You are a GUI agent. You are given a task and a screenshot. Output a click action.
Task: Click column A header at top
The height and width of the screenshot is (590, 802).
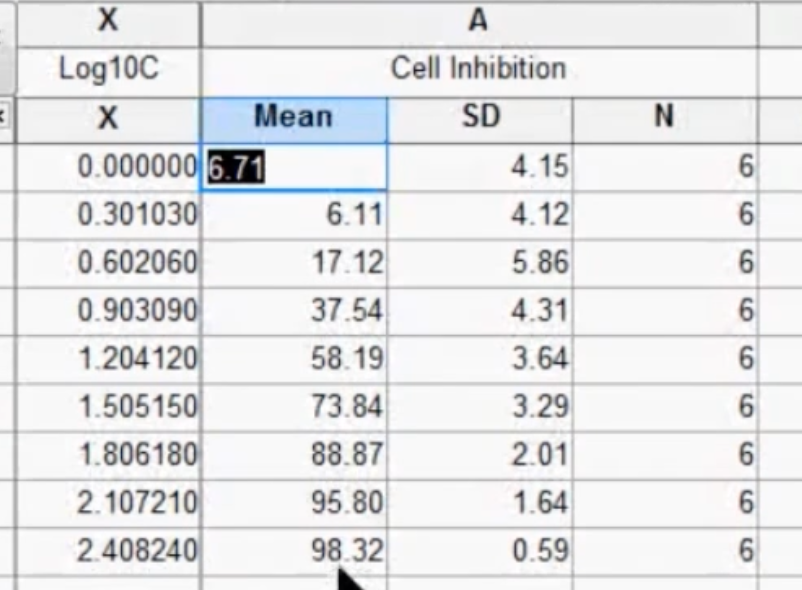478,20
